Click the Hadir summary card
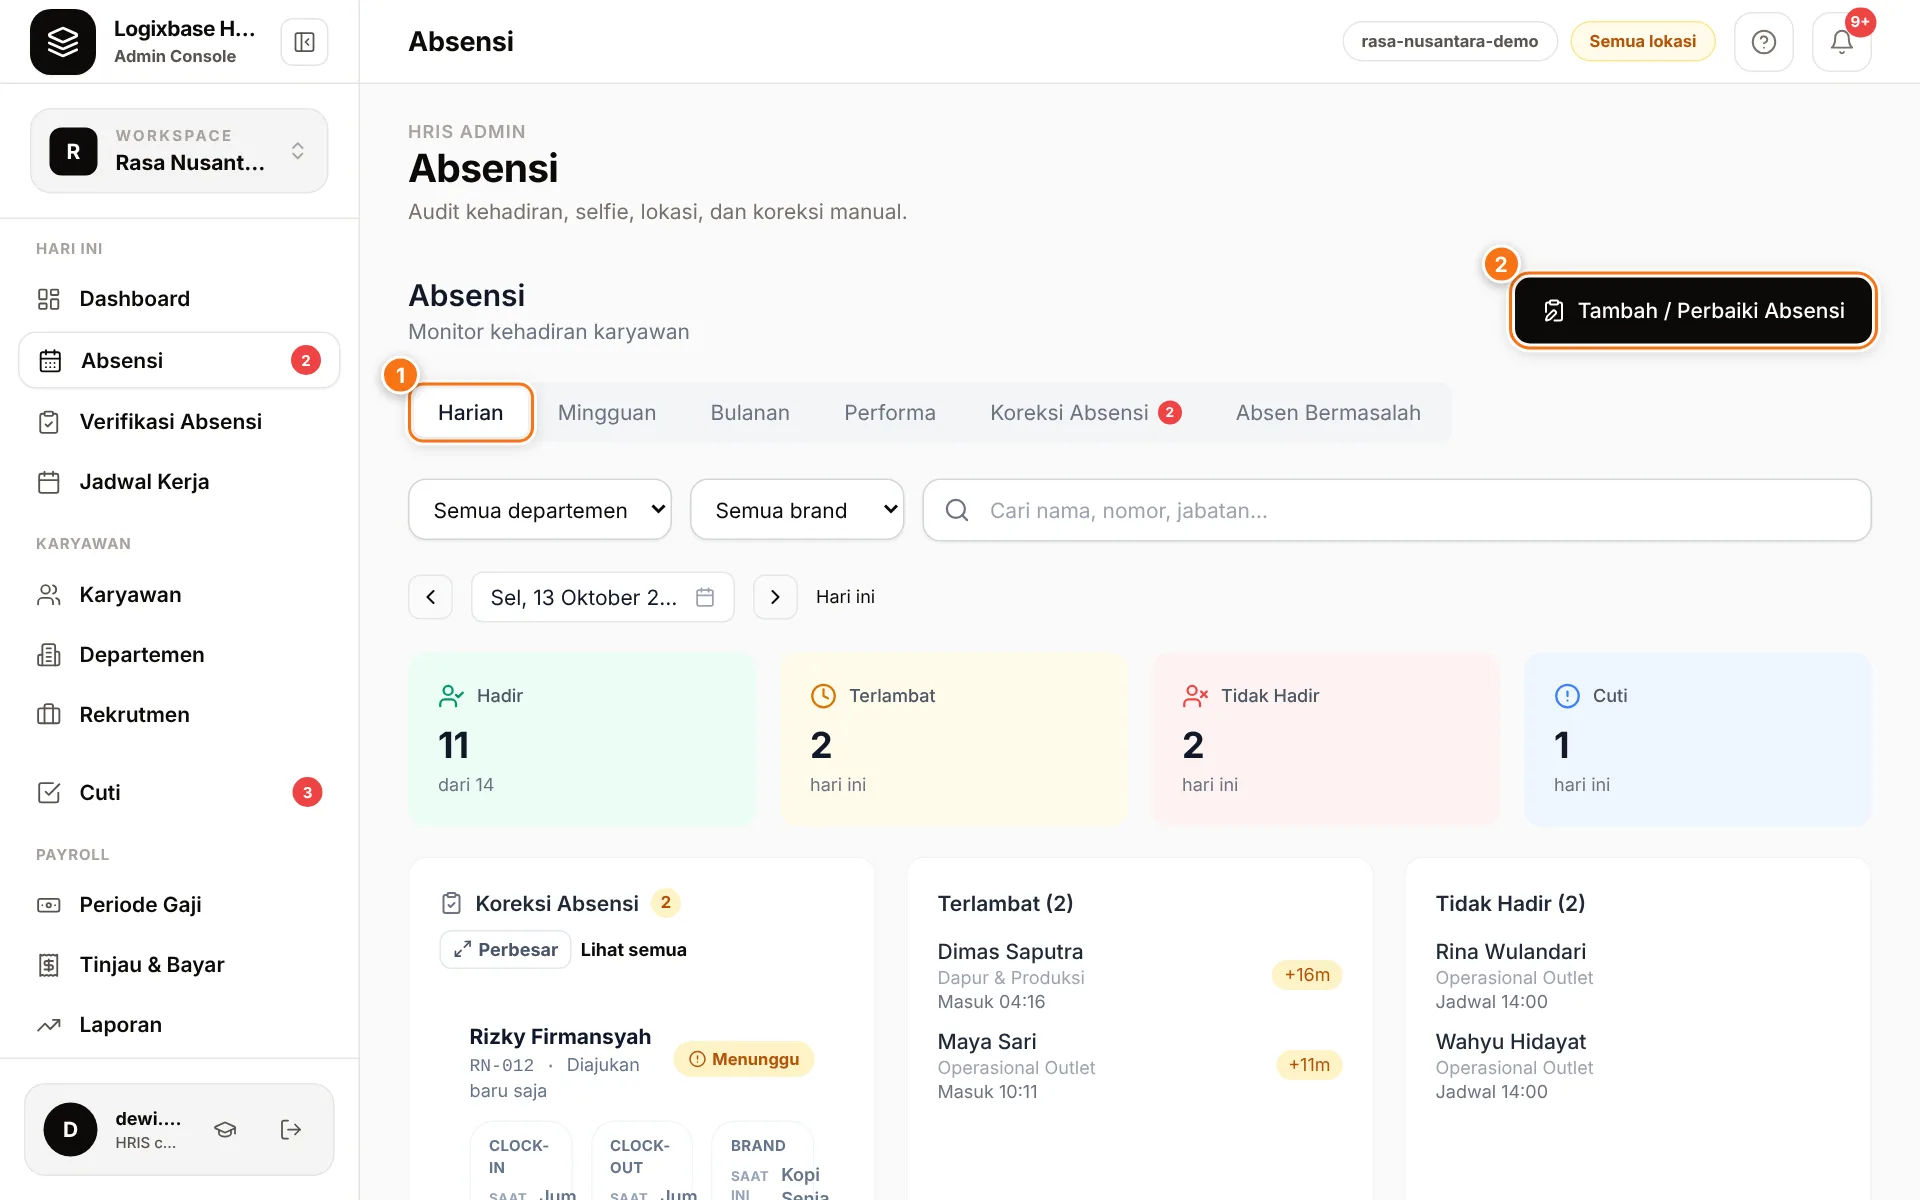 click(582, 740)
